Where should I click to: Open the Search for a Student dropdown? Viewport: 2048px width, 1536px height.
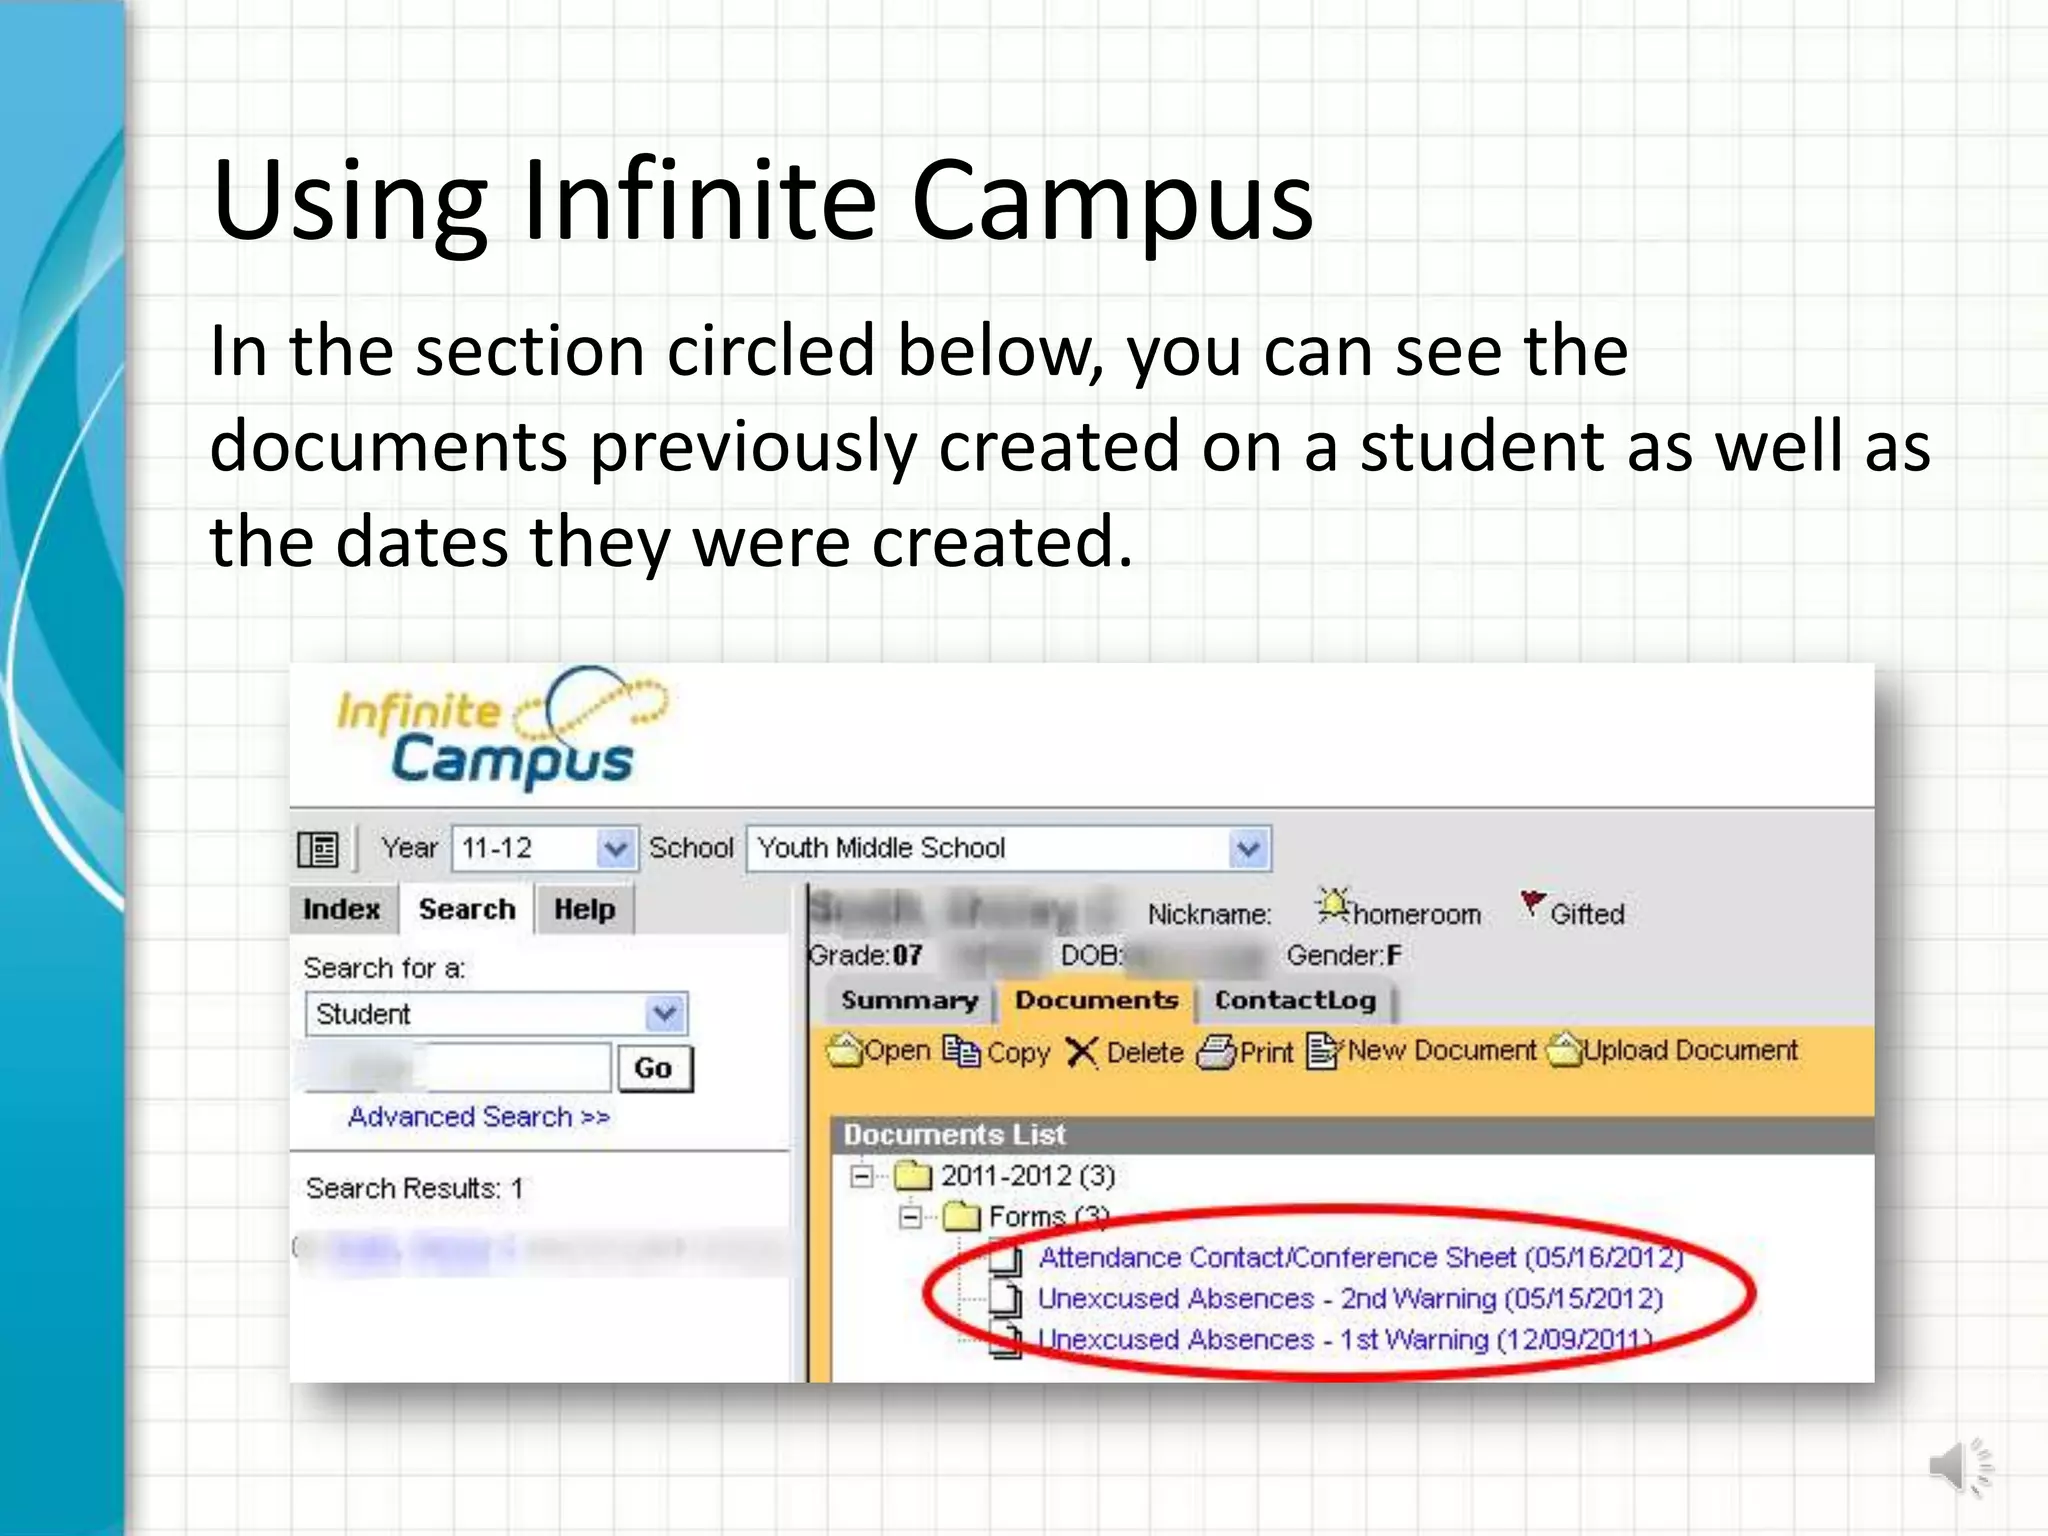497,1014
